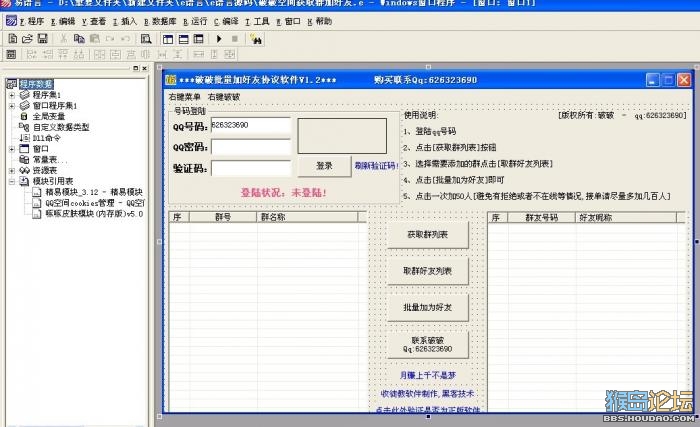Screen dimensions: 700x427
Task: Click the 全局变量 database icon in tree
Action: (24, 116)
